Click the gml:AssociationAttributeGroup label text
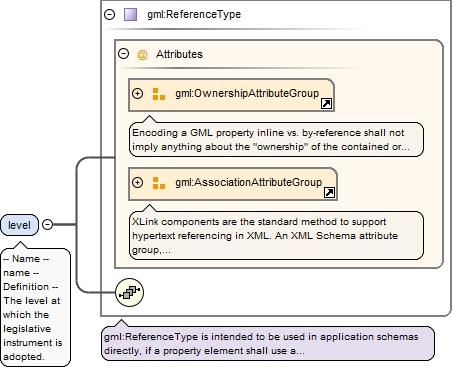This screenshot has height=370, width=453. click(249, 183)
